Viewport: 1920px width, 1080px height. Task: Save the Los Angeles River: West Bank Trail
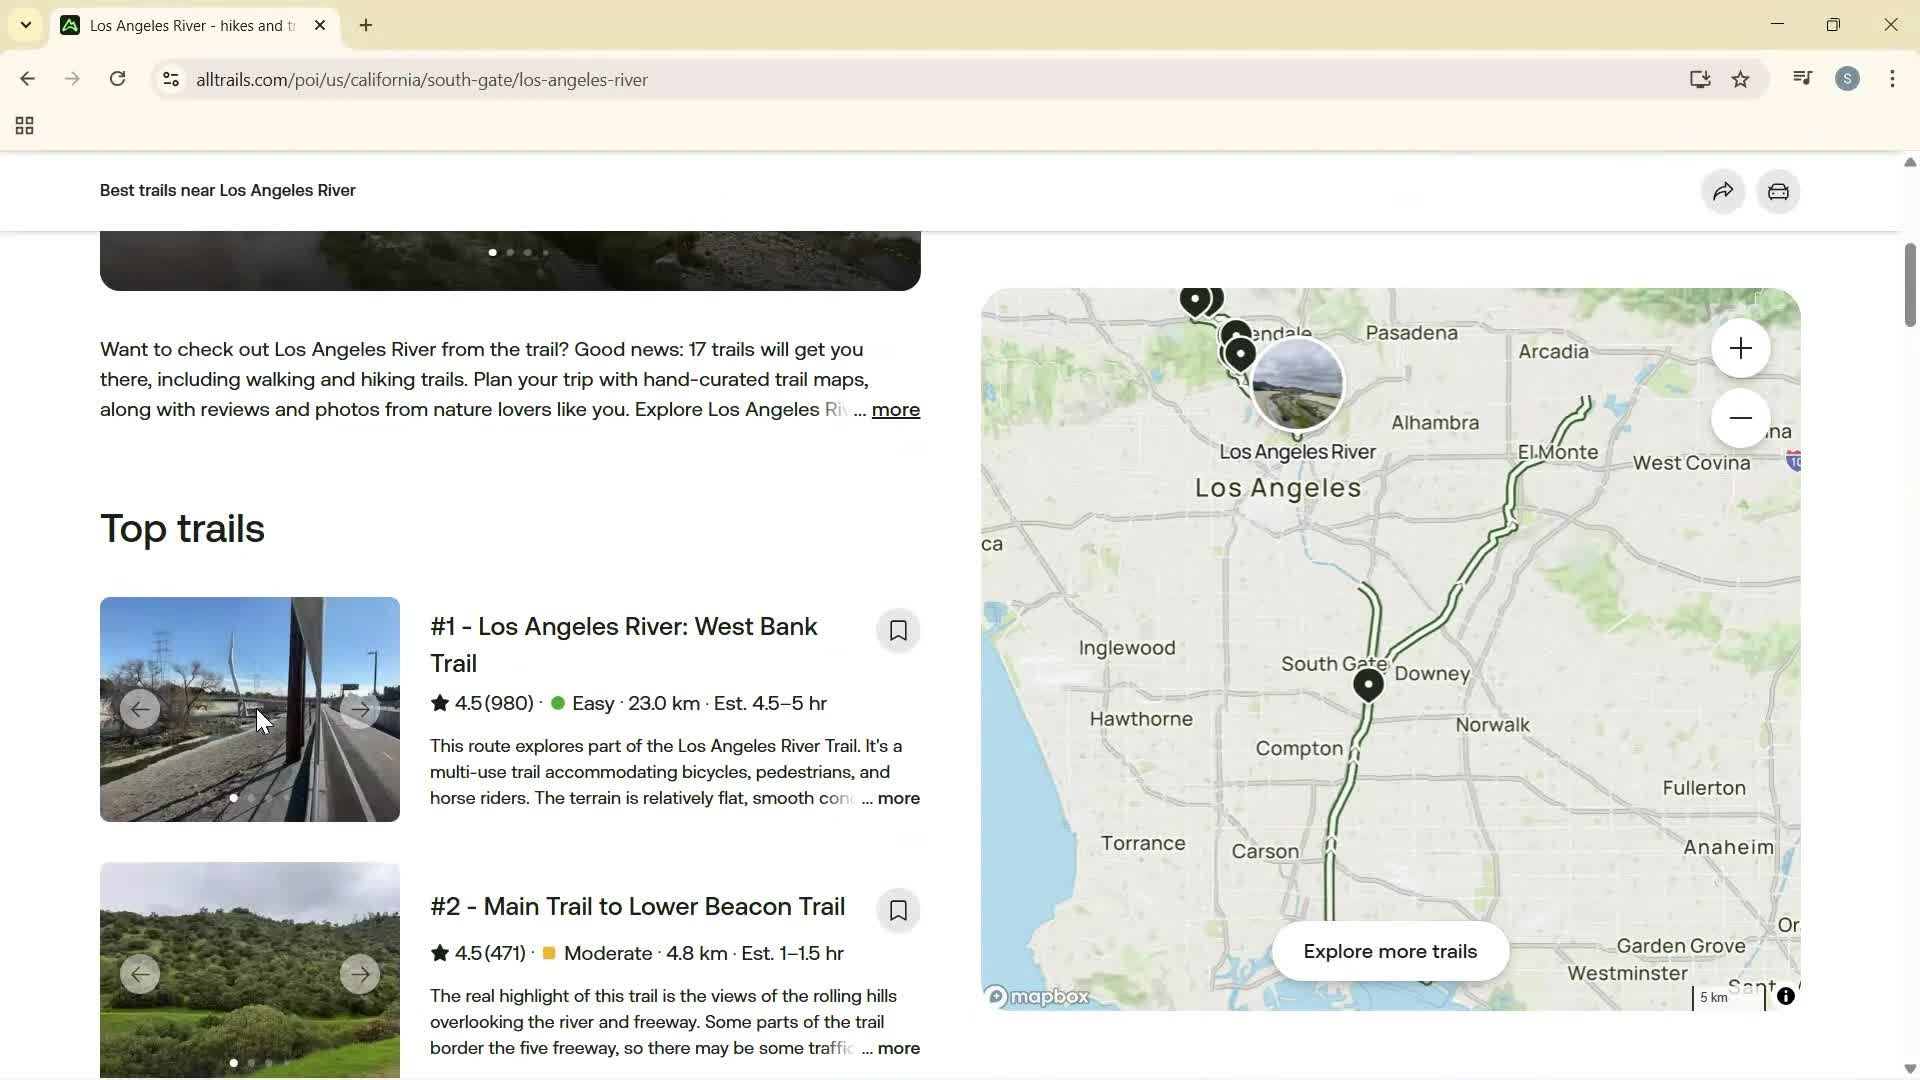pos(897,630)
